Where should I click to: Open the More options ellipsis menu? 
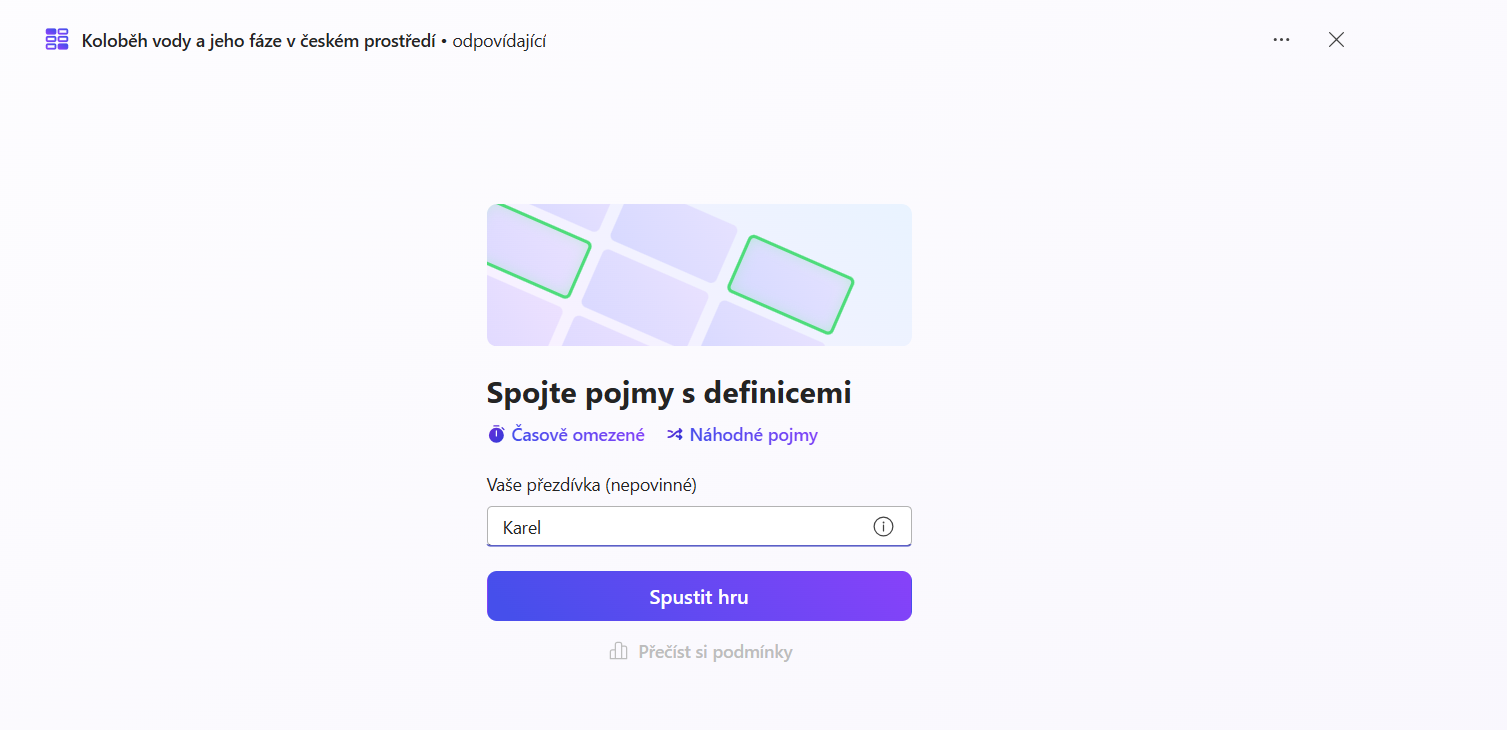(x=1281, y=40)
